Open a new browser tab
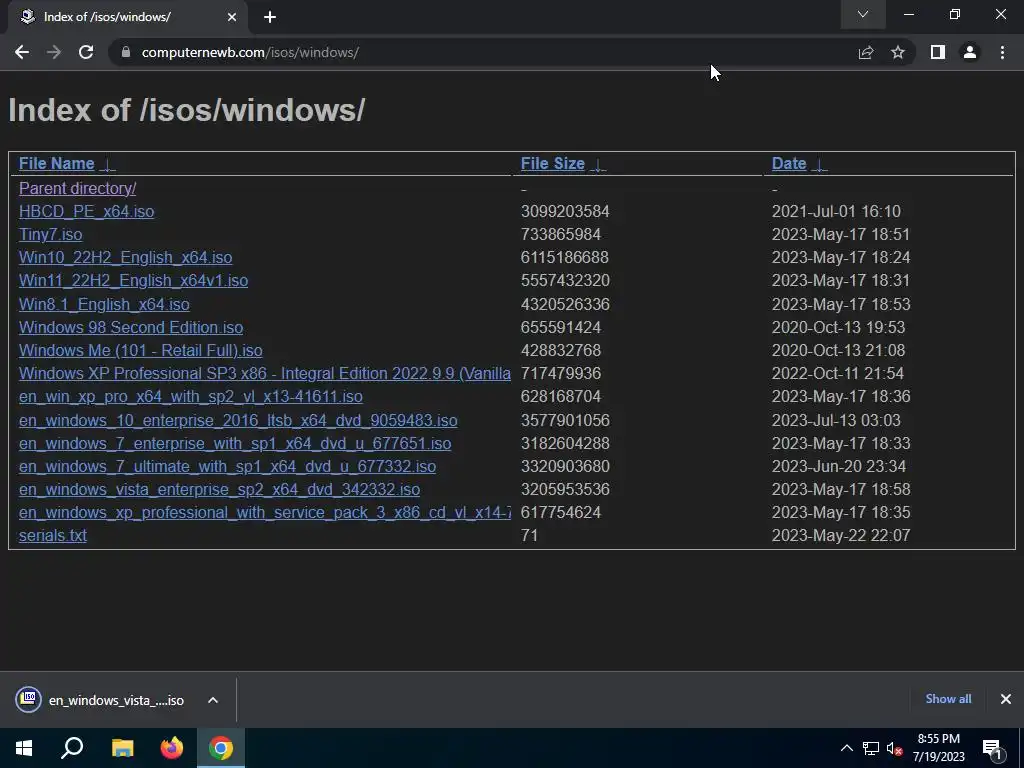This screenshot has height=768, width=1024. [x=270, y=17]
